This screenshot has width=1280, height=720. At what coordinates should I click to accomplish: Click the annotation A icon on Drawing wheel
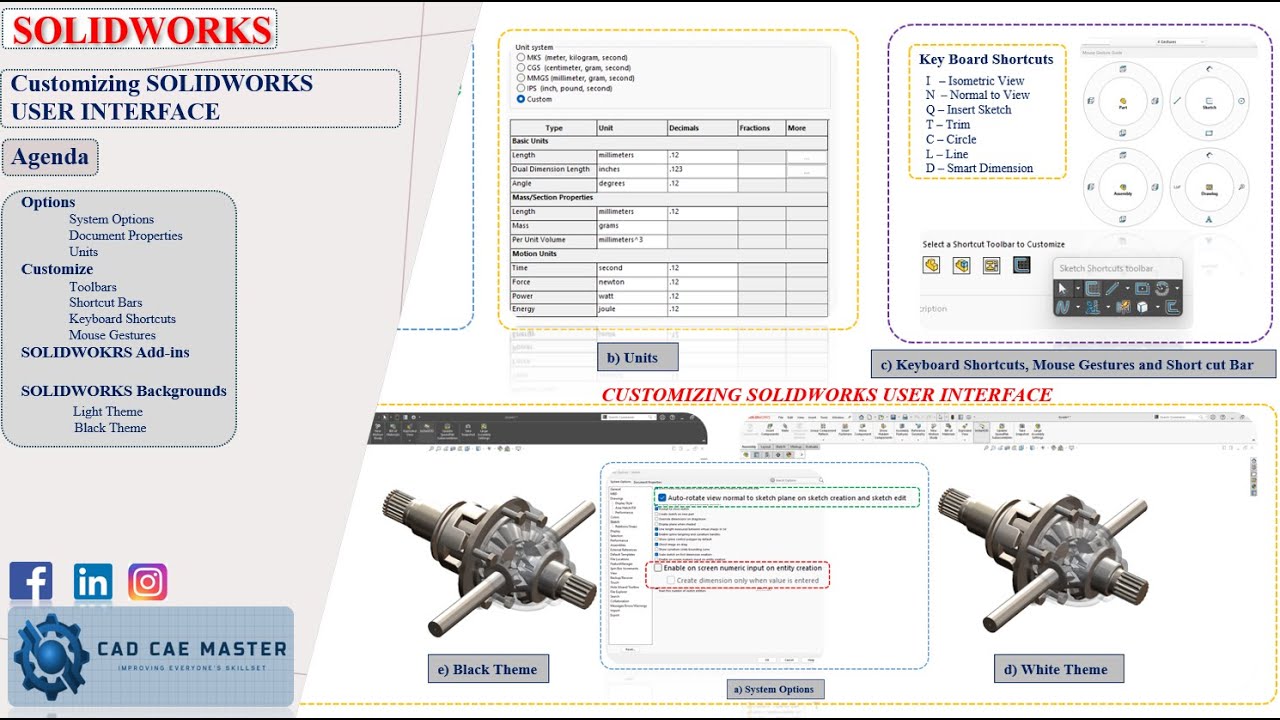click(1209, 219)
